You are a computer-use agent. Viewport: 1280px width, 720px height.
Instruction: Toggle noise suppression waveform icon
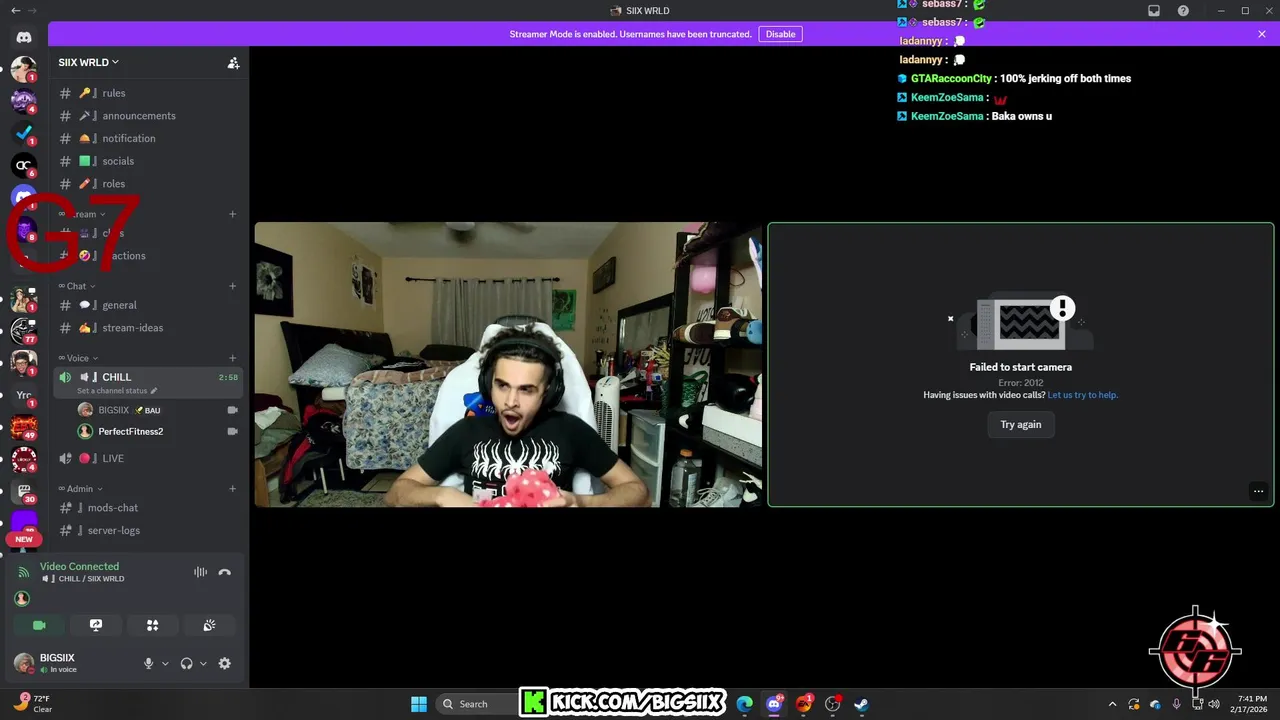(200, 572)
